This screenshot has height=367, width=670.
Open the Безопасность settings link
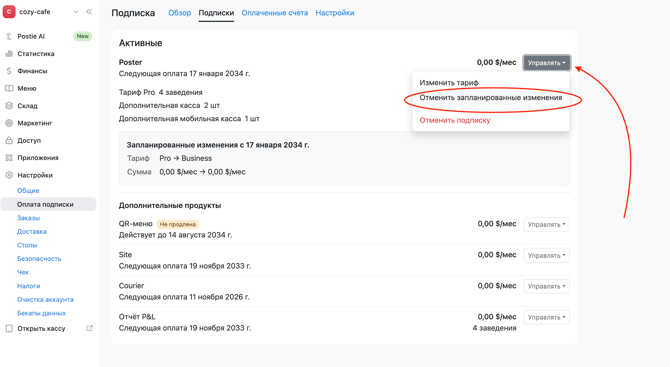point(39,259)
